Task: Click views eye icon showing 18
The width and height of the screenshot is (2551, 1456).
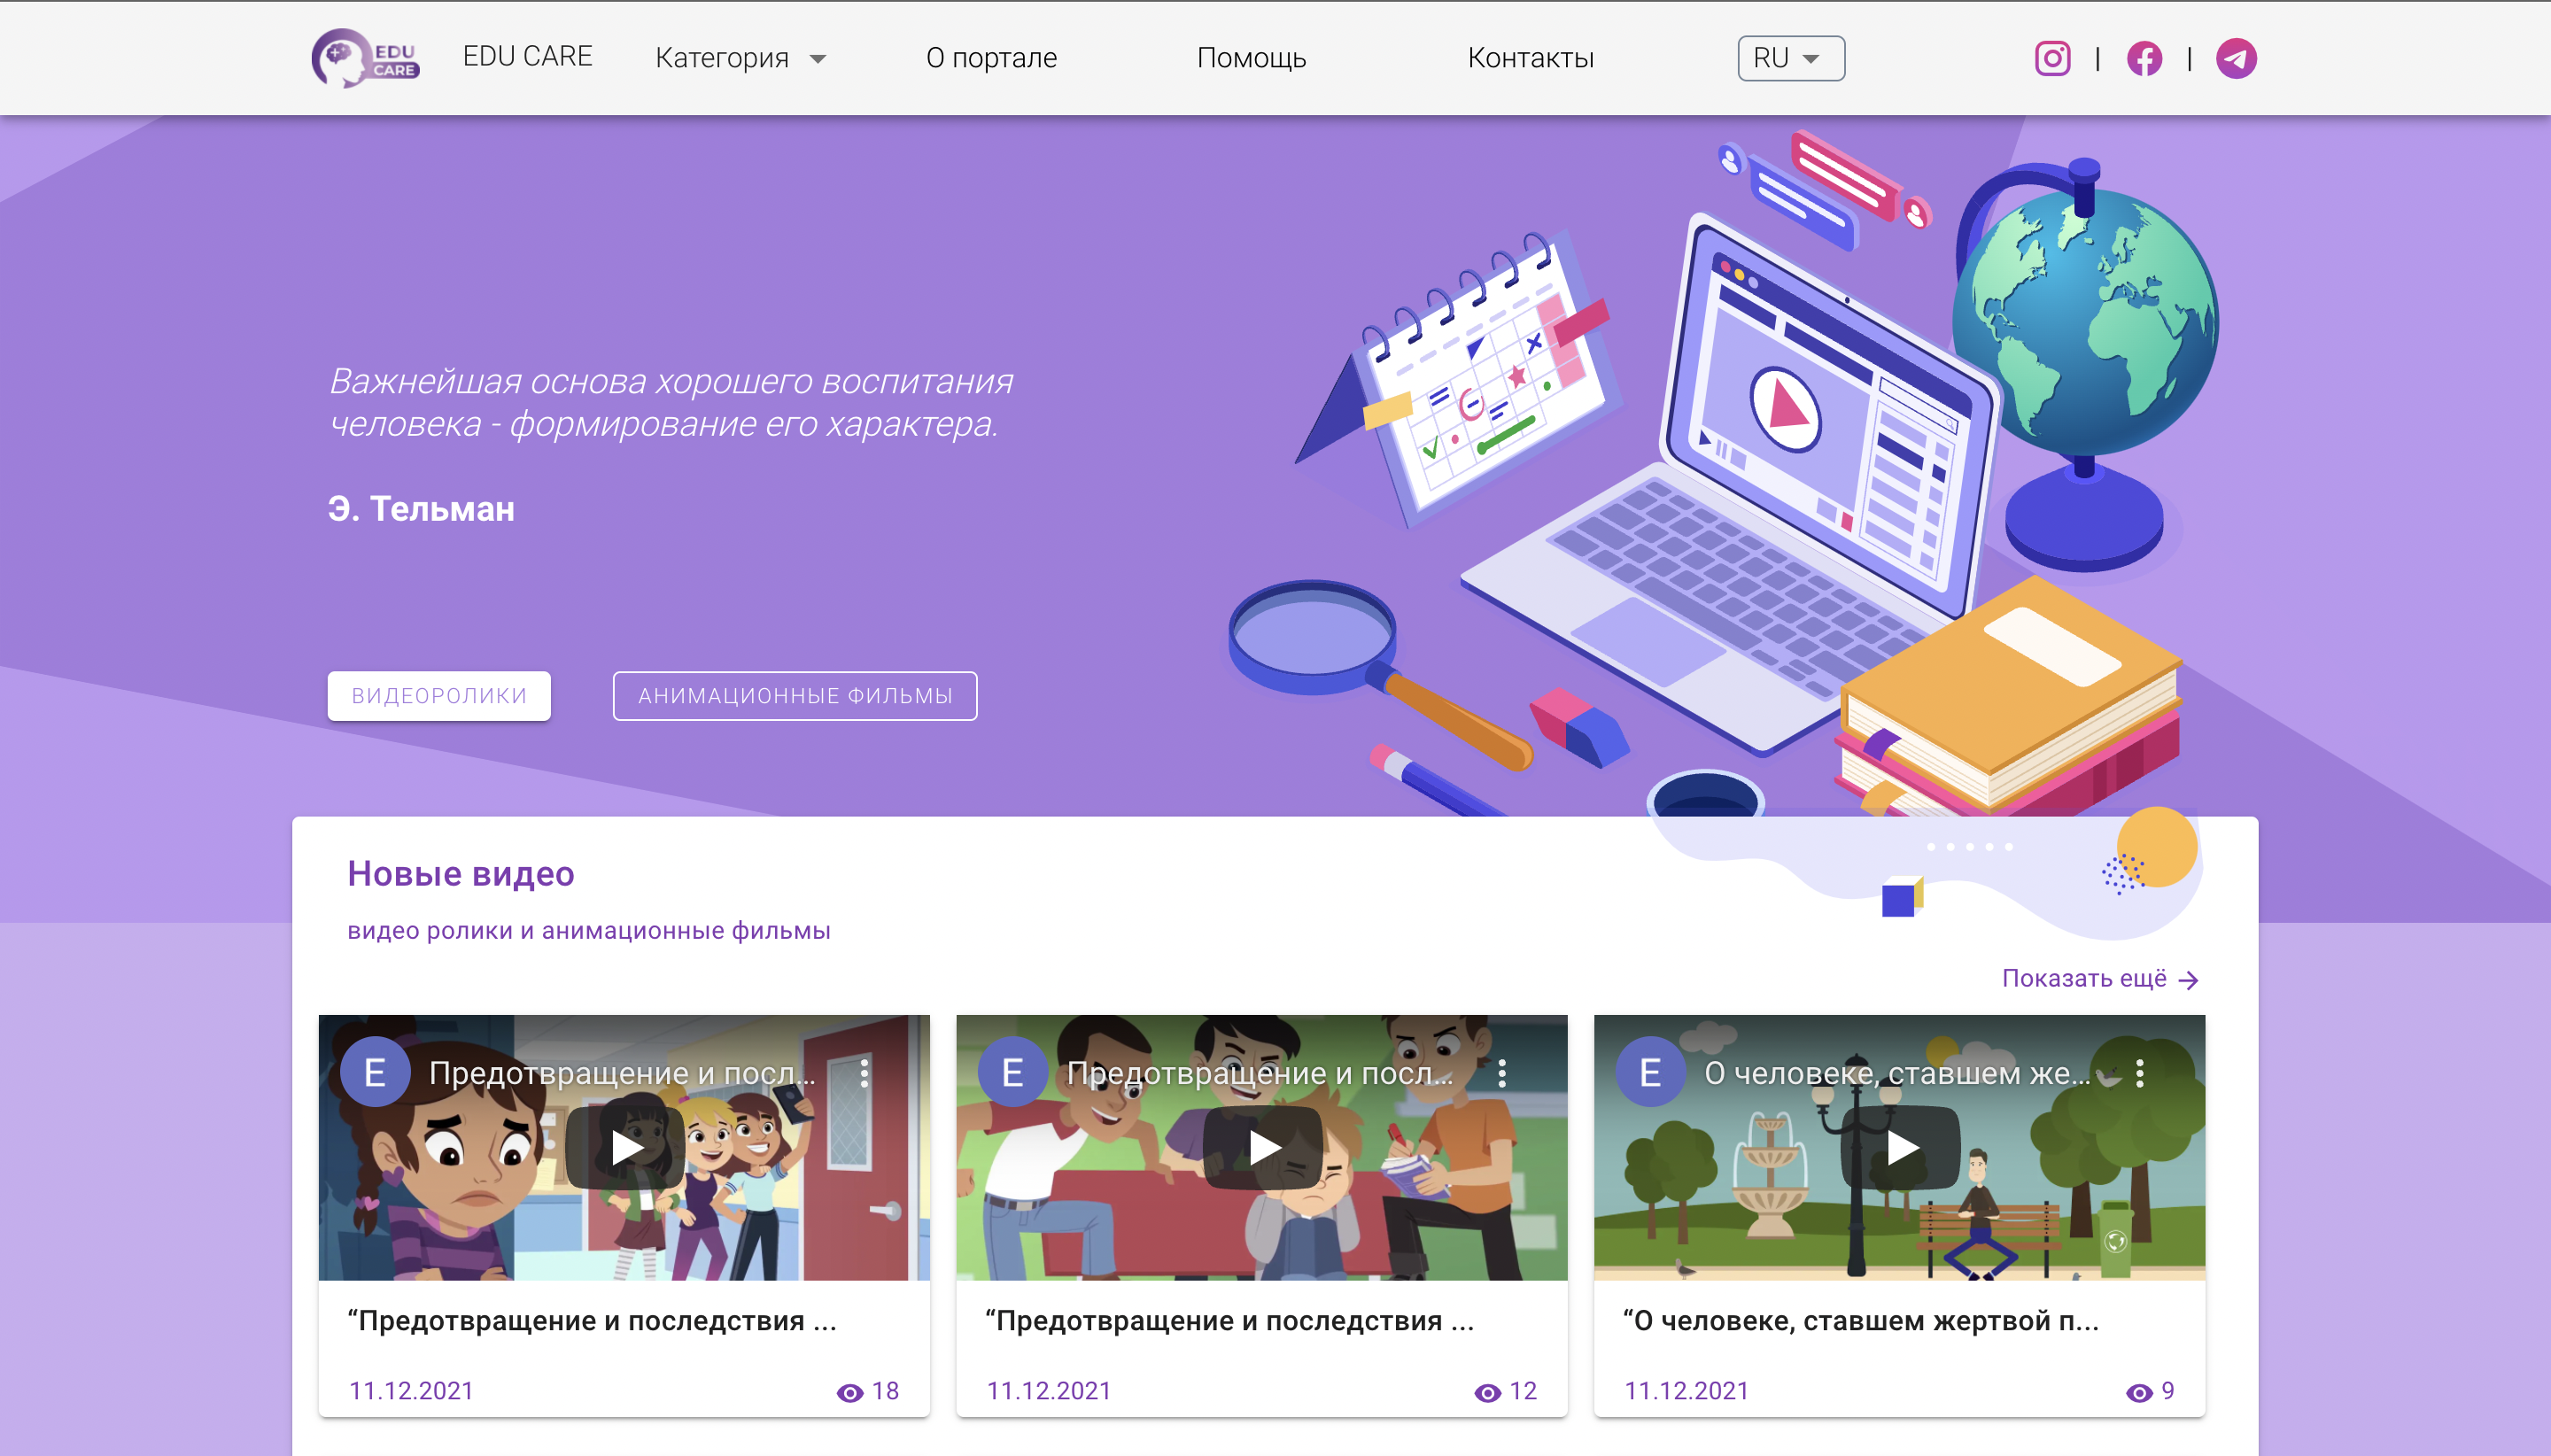Action: [x=850, y=1392]
